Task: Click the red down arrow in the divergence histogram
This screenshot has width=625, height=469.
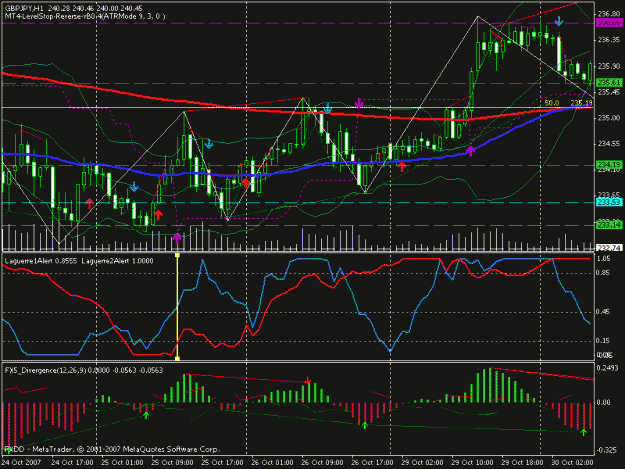Action: (x=307, y=380)
